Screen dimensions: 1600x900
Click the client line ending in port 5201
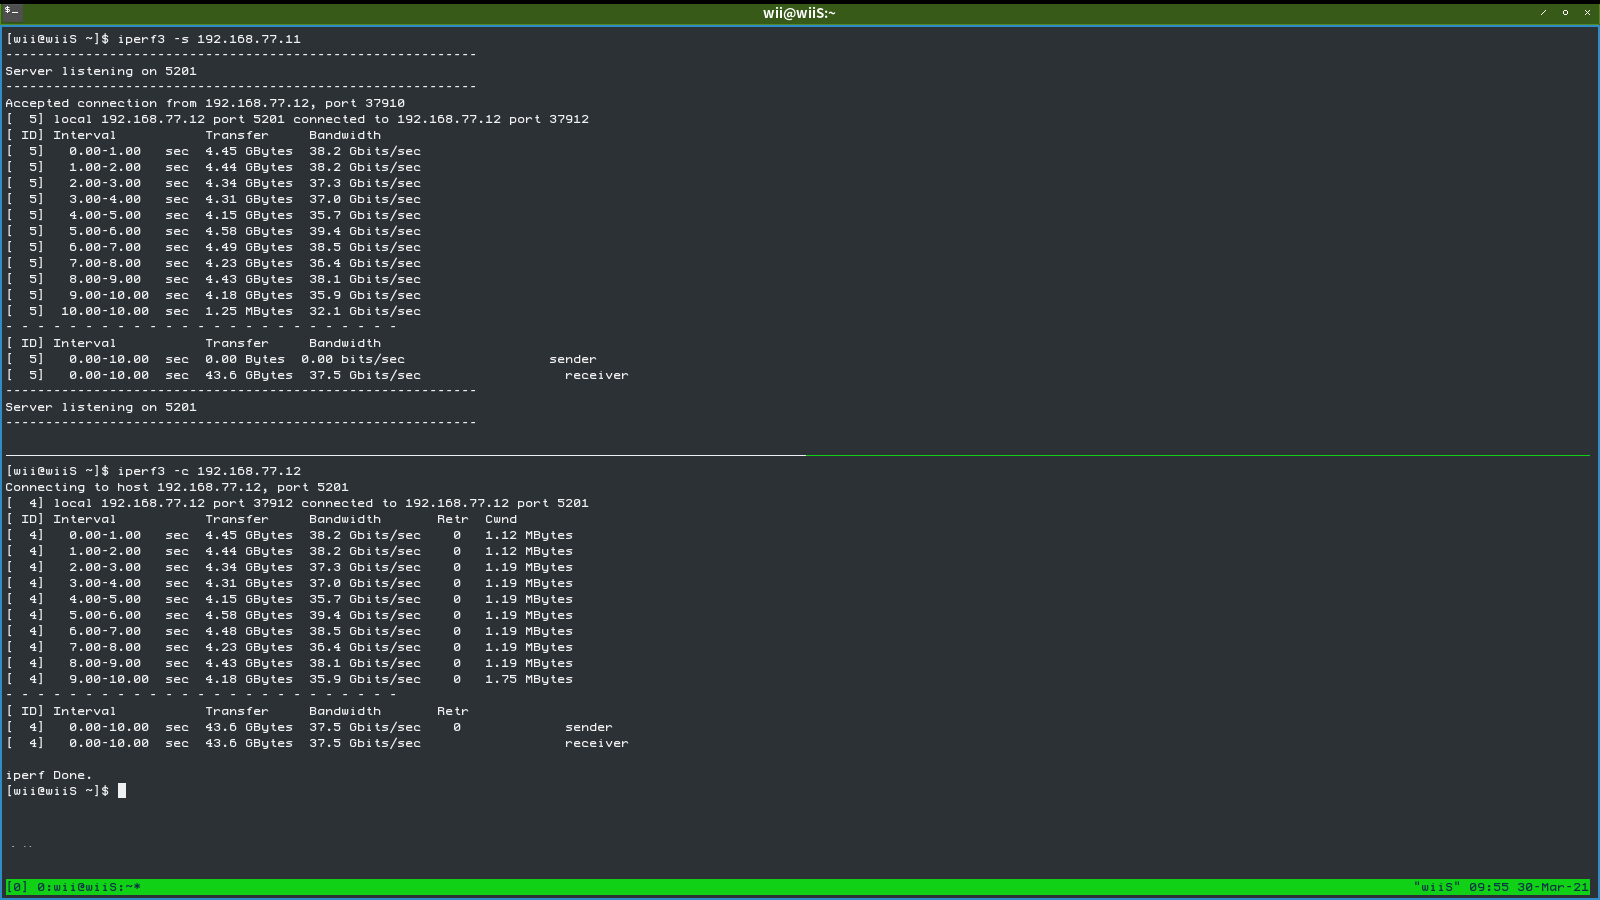[297, 503]
